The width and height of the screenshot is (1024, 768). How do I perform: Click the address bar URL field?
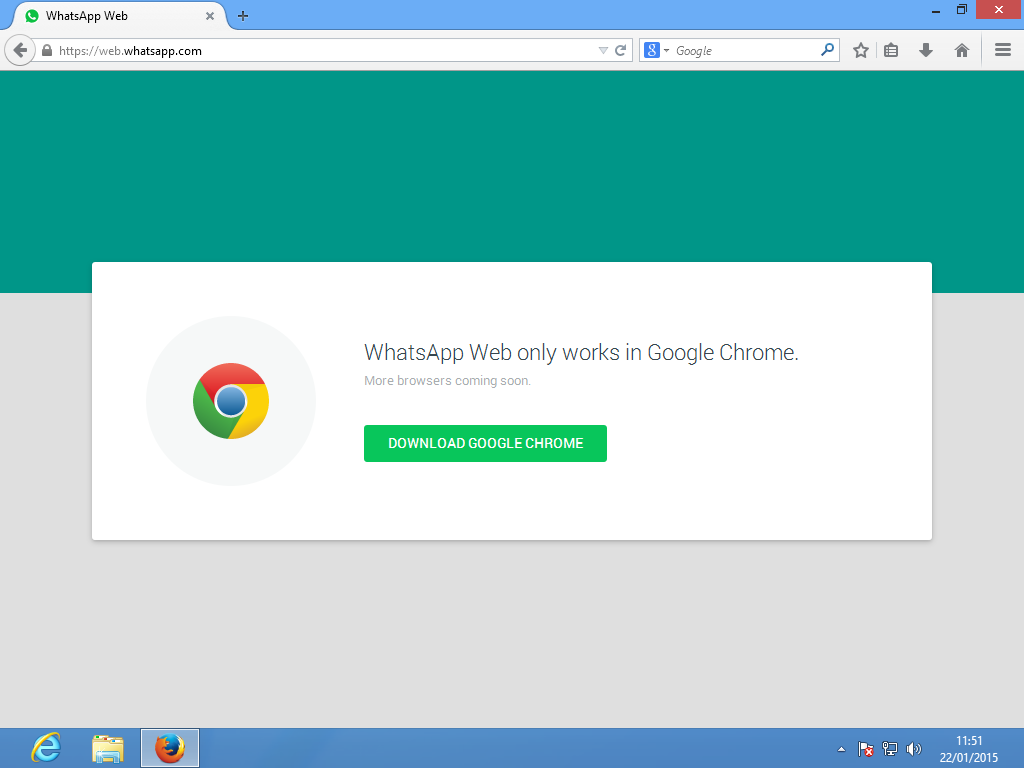[x=320, y=50]
